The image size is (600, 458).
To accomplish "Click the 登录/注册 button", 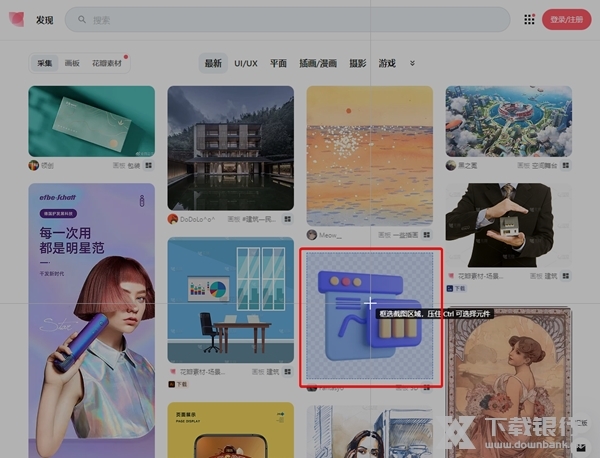I will [x=566, y=20].
